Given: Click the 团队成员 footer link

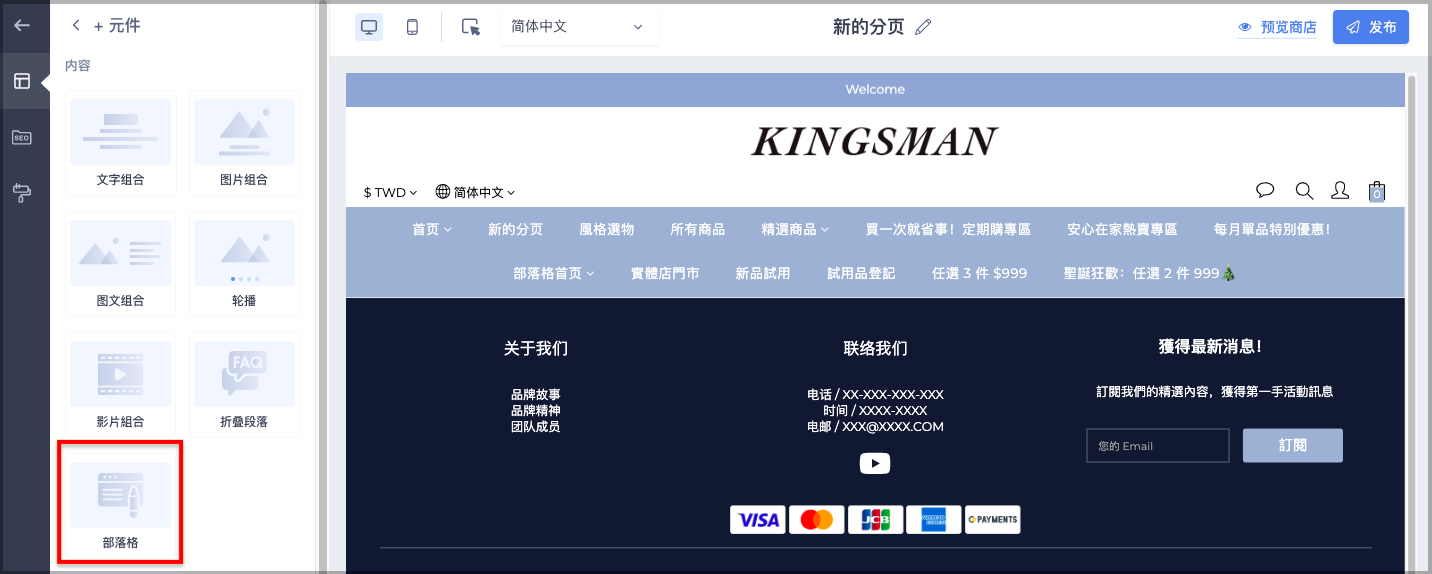Looking at the screenshot, I should (535, 426).
